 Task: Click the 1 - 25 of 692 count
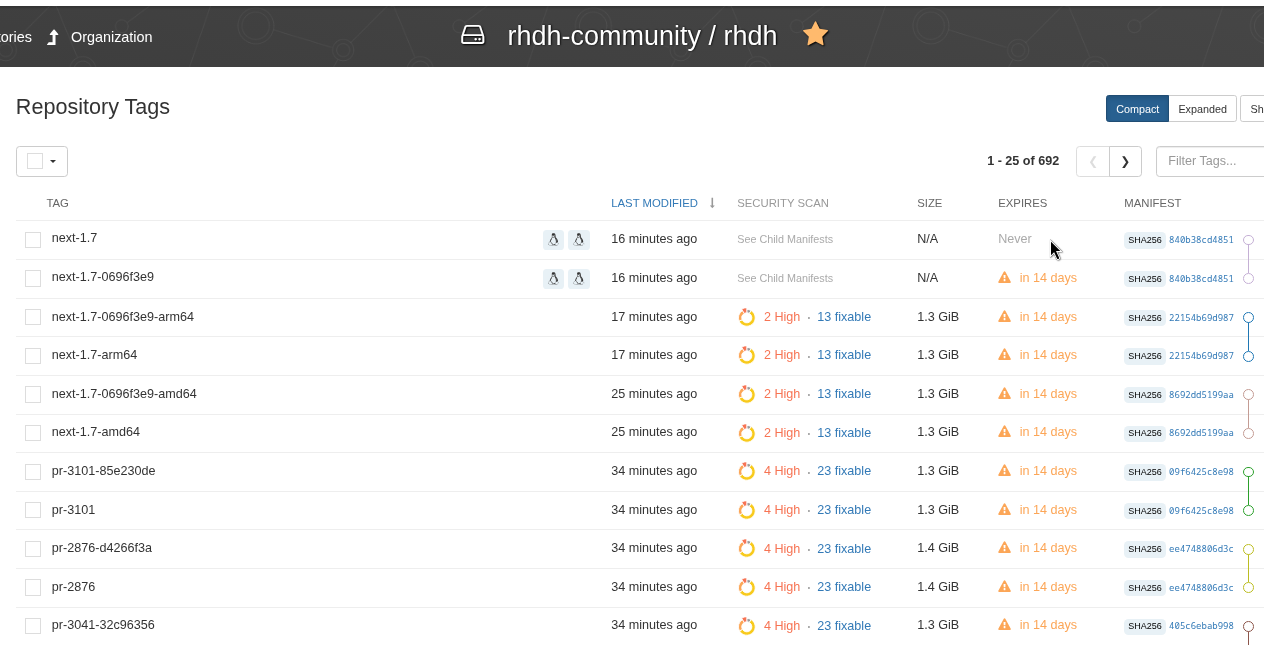pyautogui.click(x=1023, y=160)
